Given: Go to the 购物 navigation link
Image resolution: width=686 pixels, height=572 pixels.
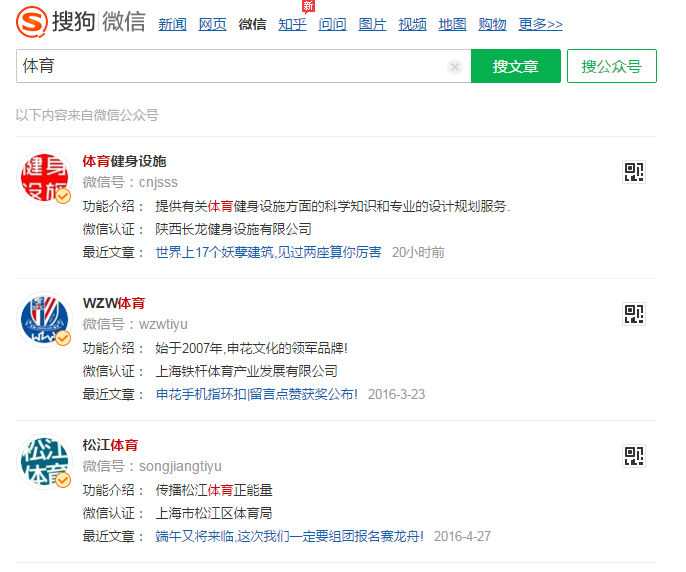Looking at the screenshot, I should click(x=493, y=24).
